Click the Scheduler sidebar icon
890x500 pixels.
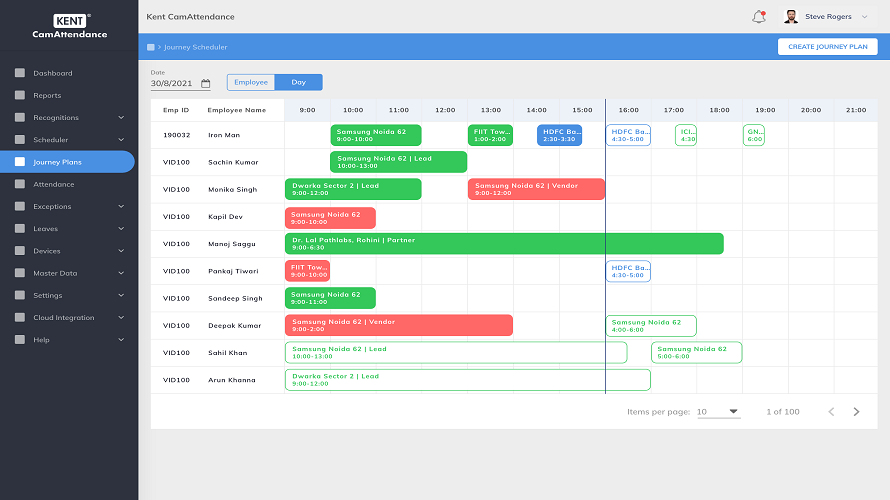pos(20,139)
